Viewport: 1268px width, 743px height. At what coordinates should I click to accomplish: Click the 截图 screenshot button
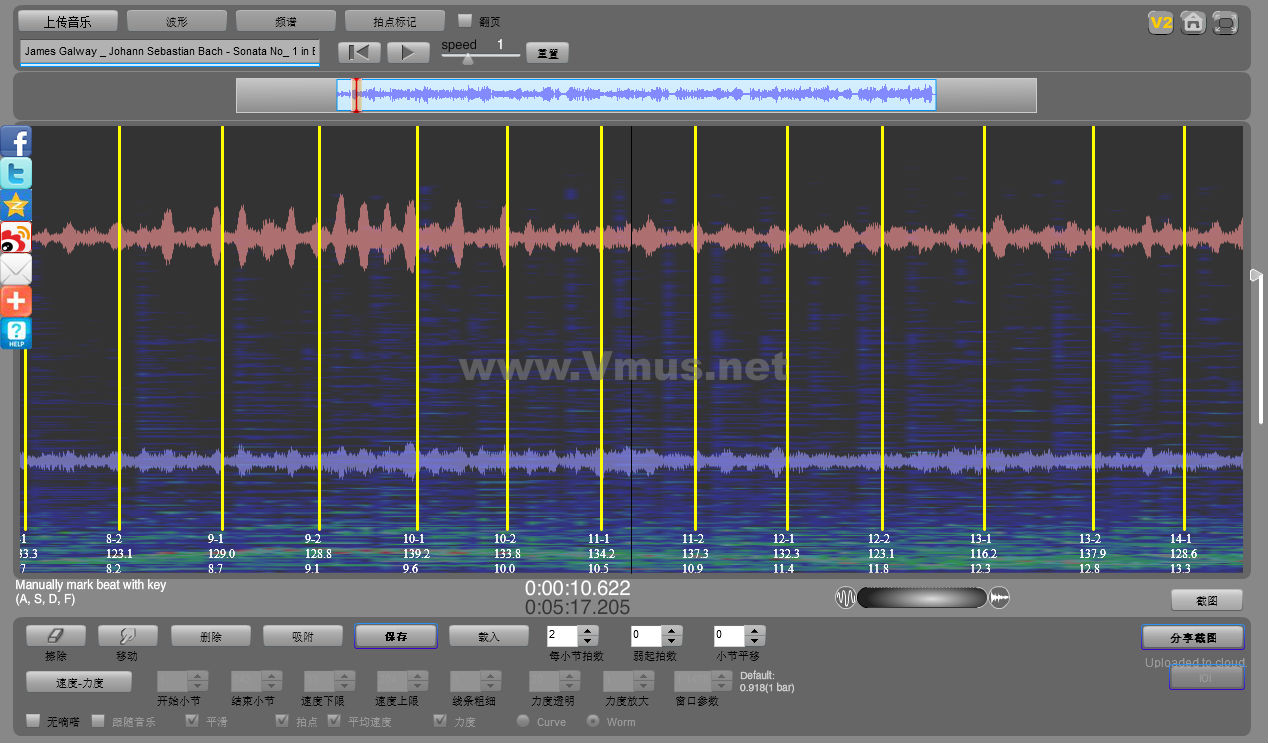point(1207,600)
